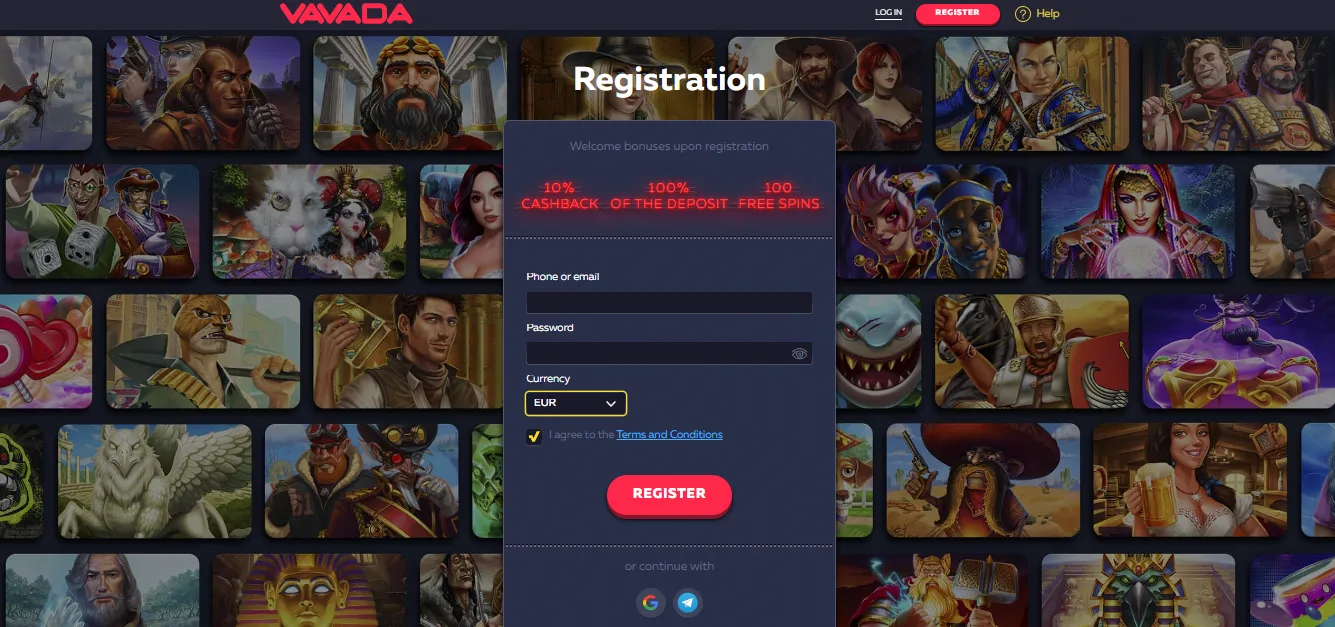Click the REGISTER button in header
The width and height of the screenshot is (1335, 627).
957,13
